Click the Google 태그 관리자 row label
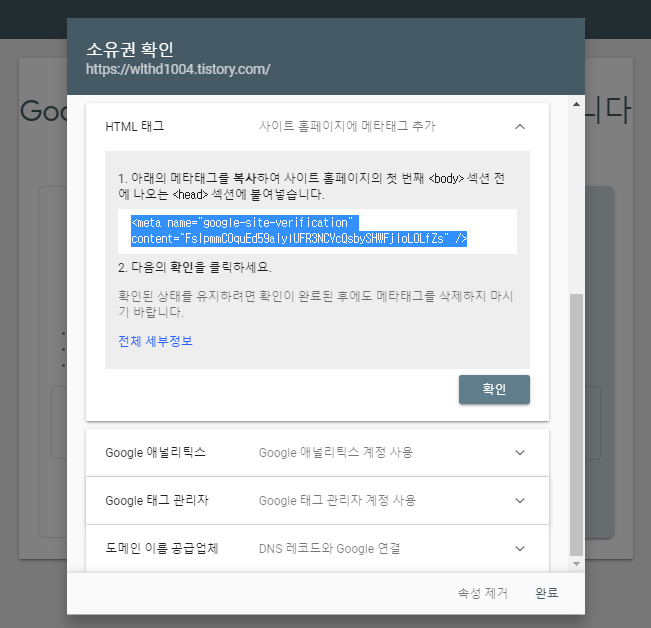The width and height of the screenshot is (651, 628). click(157, 501)
